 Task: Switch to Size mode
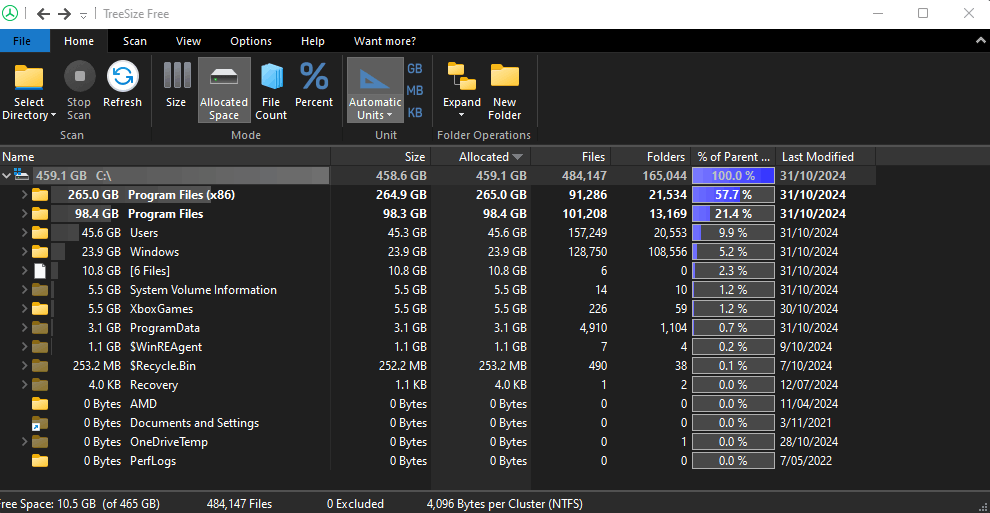click(x=176, y=84)
